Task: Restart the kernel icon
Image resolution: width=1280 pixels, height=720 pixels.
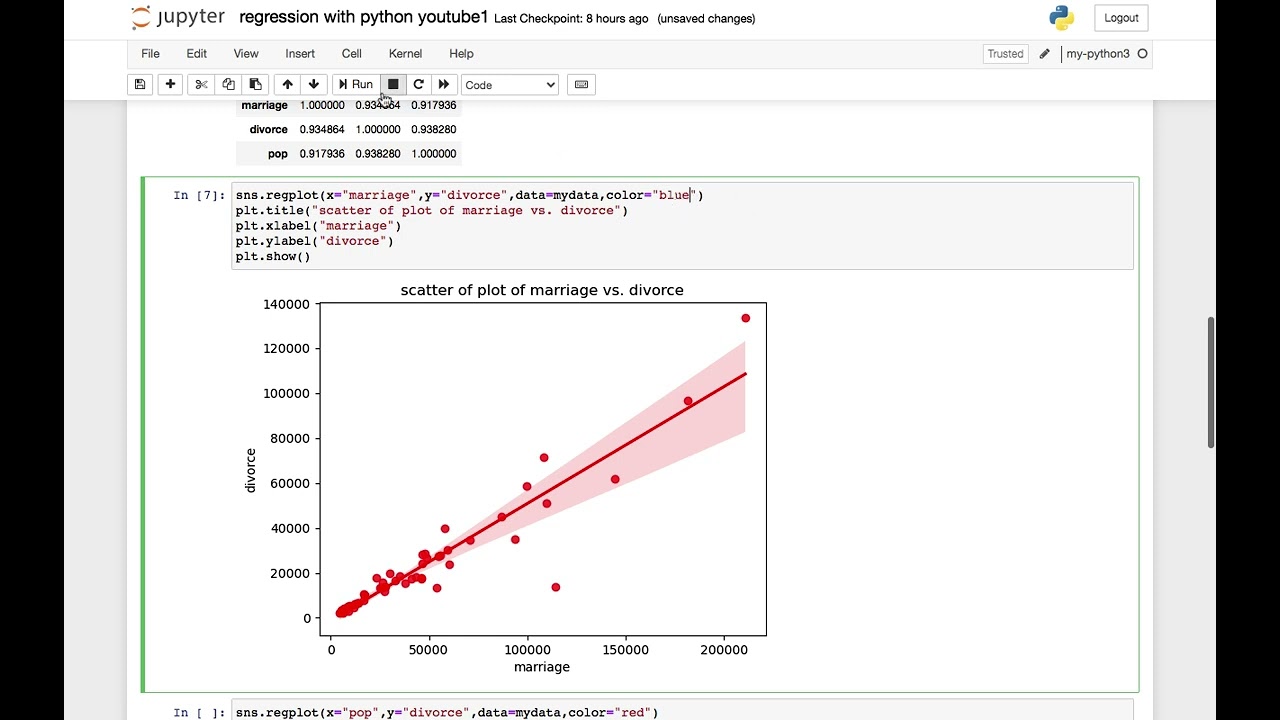Action: coord(419,85)
